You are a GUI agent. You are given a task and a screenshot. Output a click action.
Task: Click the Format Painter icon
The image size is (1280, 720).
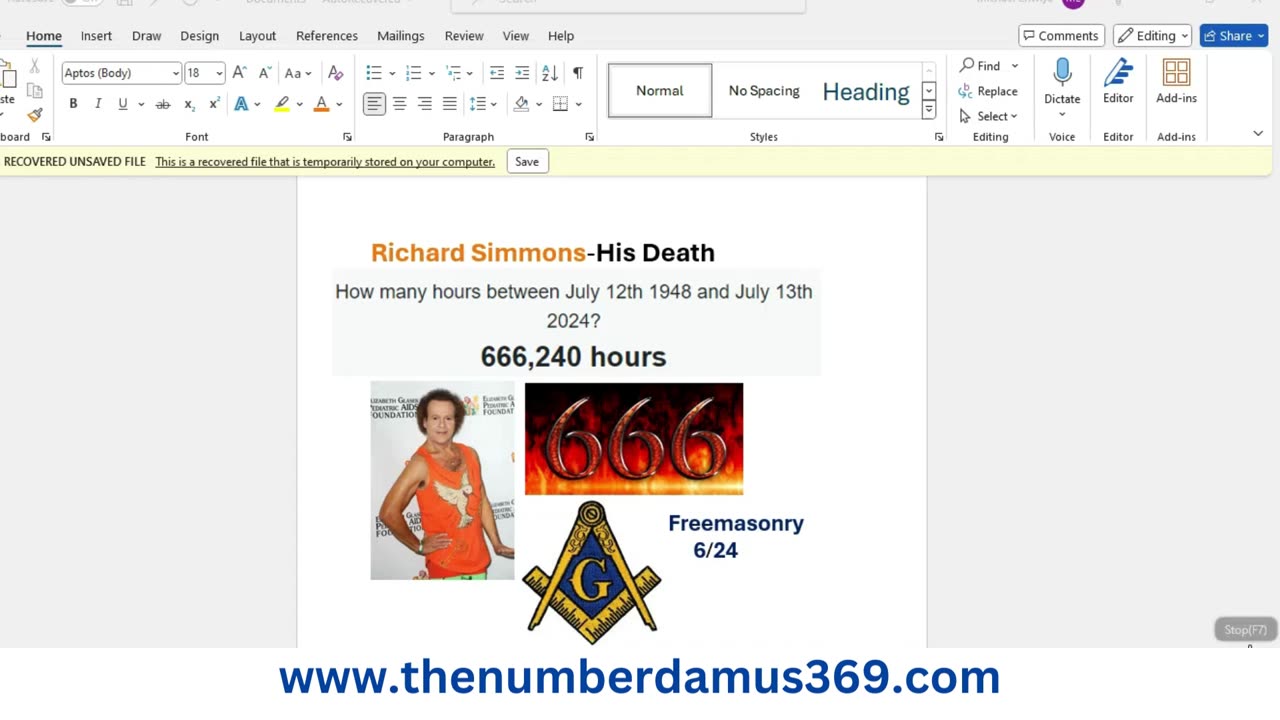(35, 116)
